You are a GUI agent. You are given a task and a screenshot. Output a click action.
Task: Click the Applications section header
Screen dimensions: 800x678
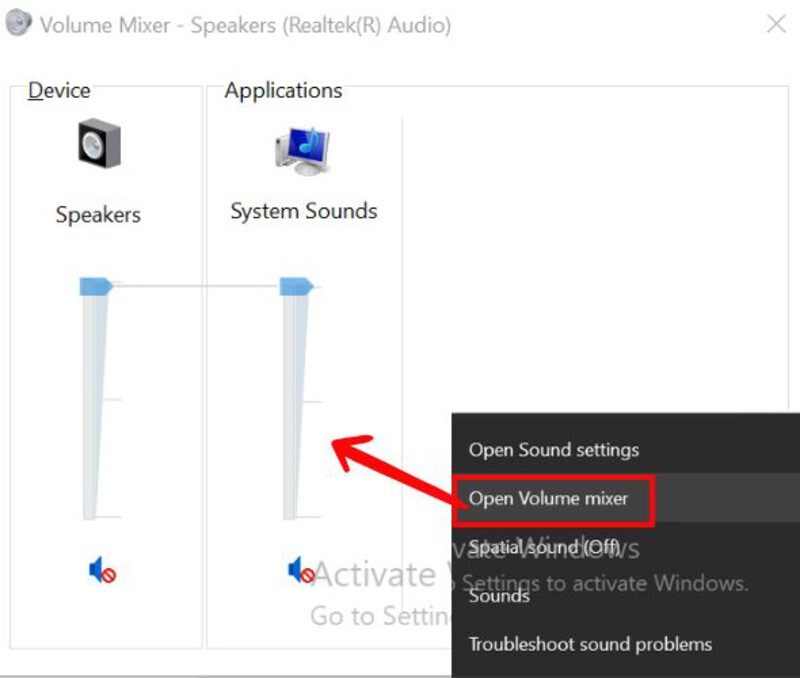[x=283, y=90]
